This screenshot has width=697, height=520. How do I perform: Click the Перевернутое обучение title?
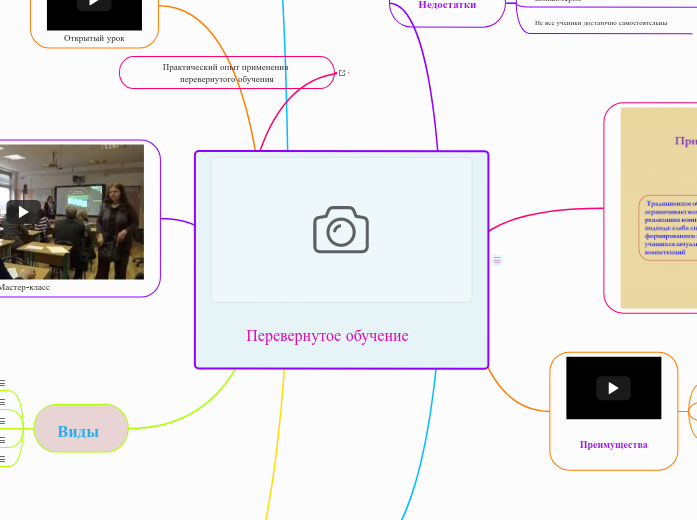pos(327,336)
